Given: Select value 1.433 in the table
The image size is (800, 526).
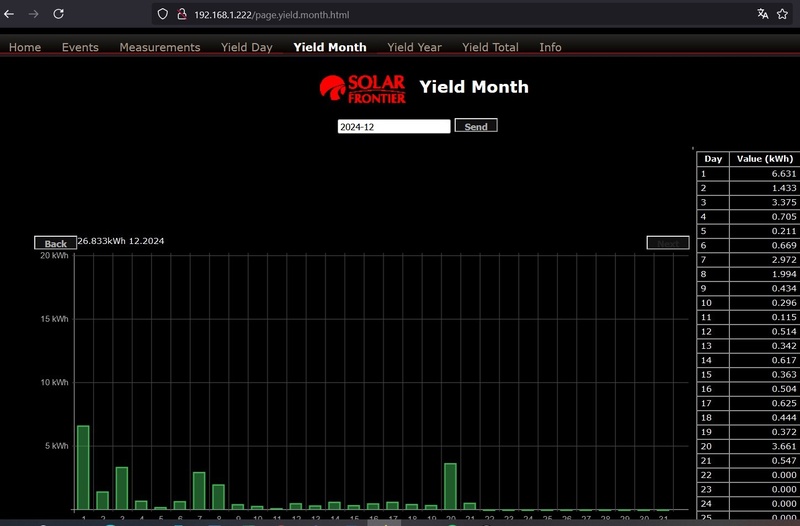Looking at the screenshot, I should (x=784, y=188).
